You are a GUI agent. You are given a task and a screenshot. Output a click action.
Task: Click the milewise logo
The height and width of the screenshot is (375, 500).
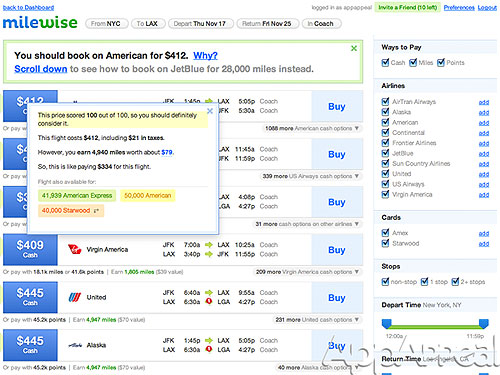coord(40,22)
